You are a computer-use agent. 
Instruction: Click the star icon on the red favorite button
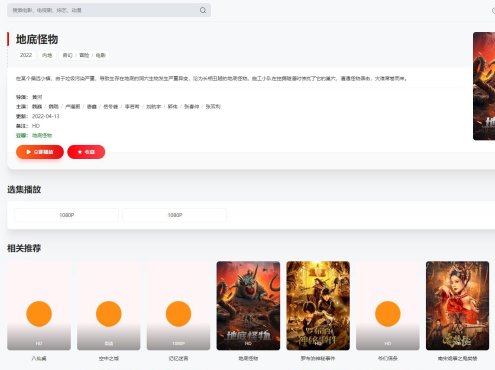80,152
